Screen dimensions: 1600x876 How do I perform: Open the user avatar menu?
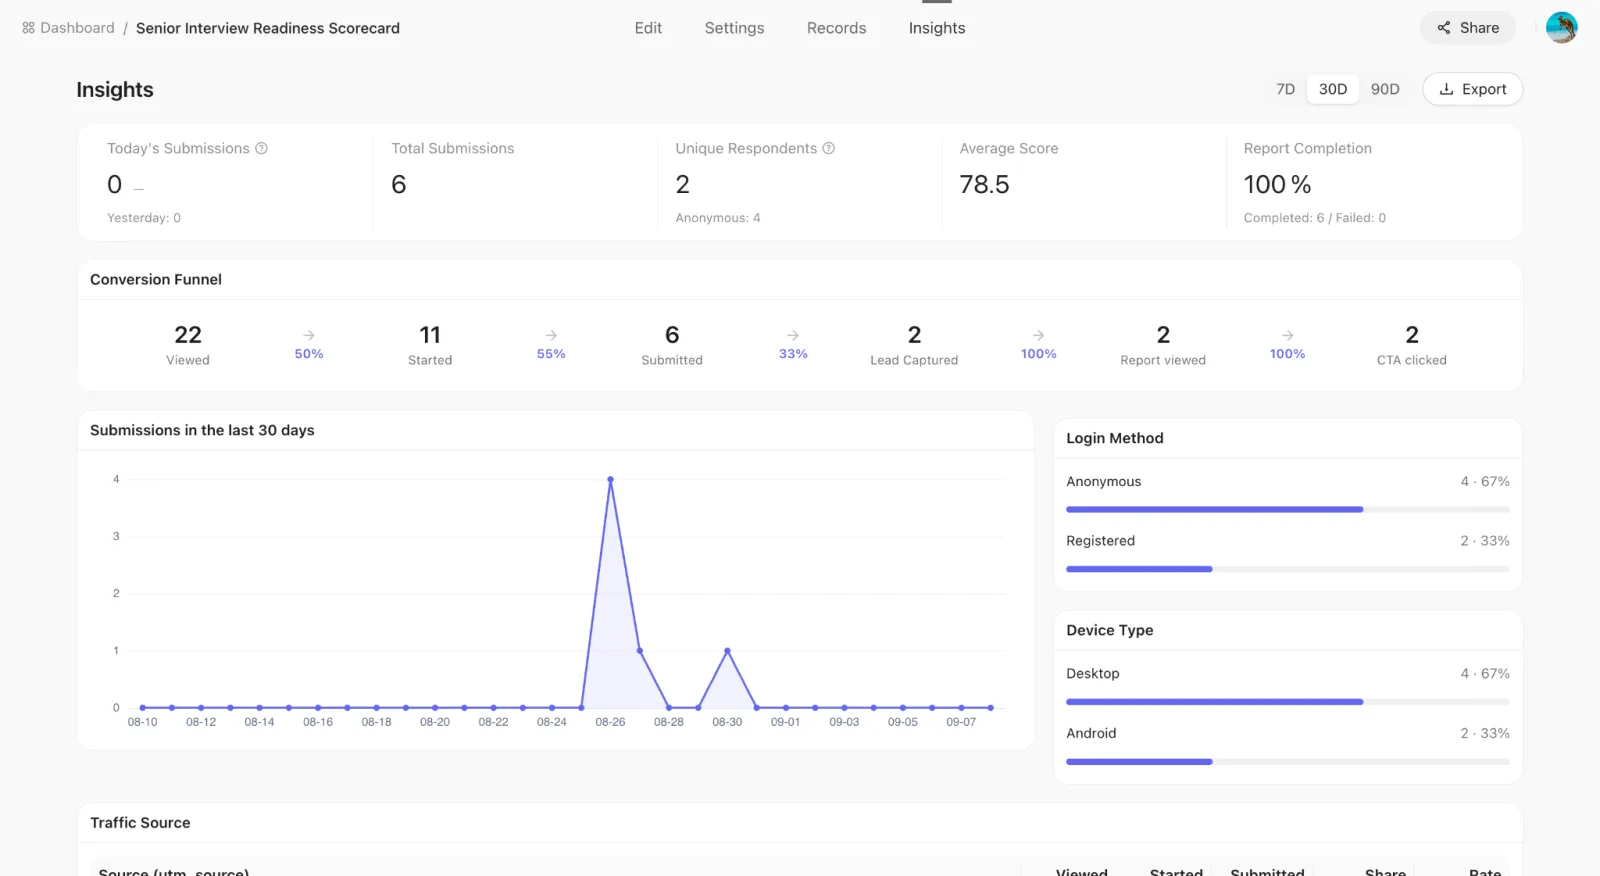pos(1561,28)
